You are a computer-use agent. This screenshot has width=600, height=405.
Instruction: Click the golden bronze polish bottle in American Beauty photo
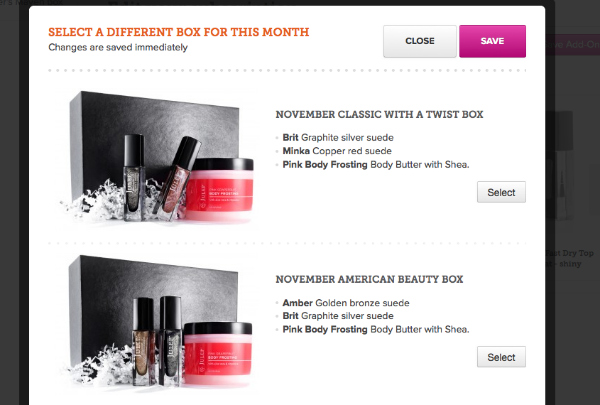(143, 341)
